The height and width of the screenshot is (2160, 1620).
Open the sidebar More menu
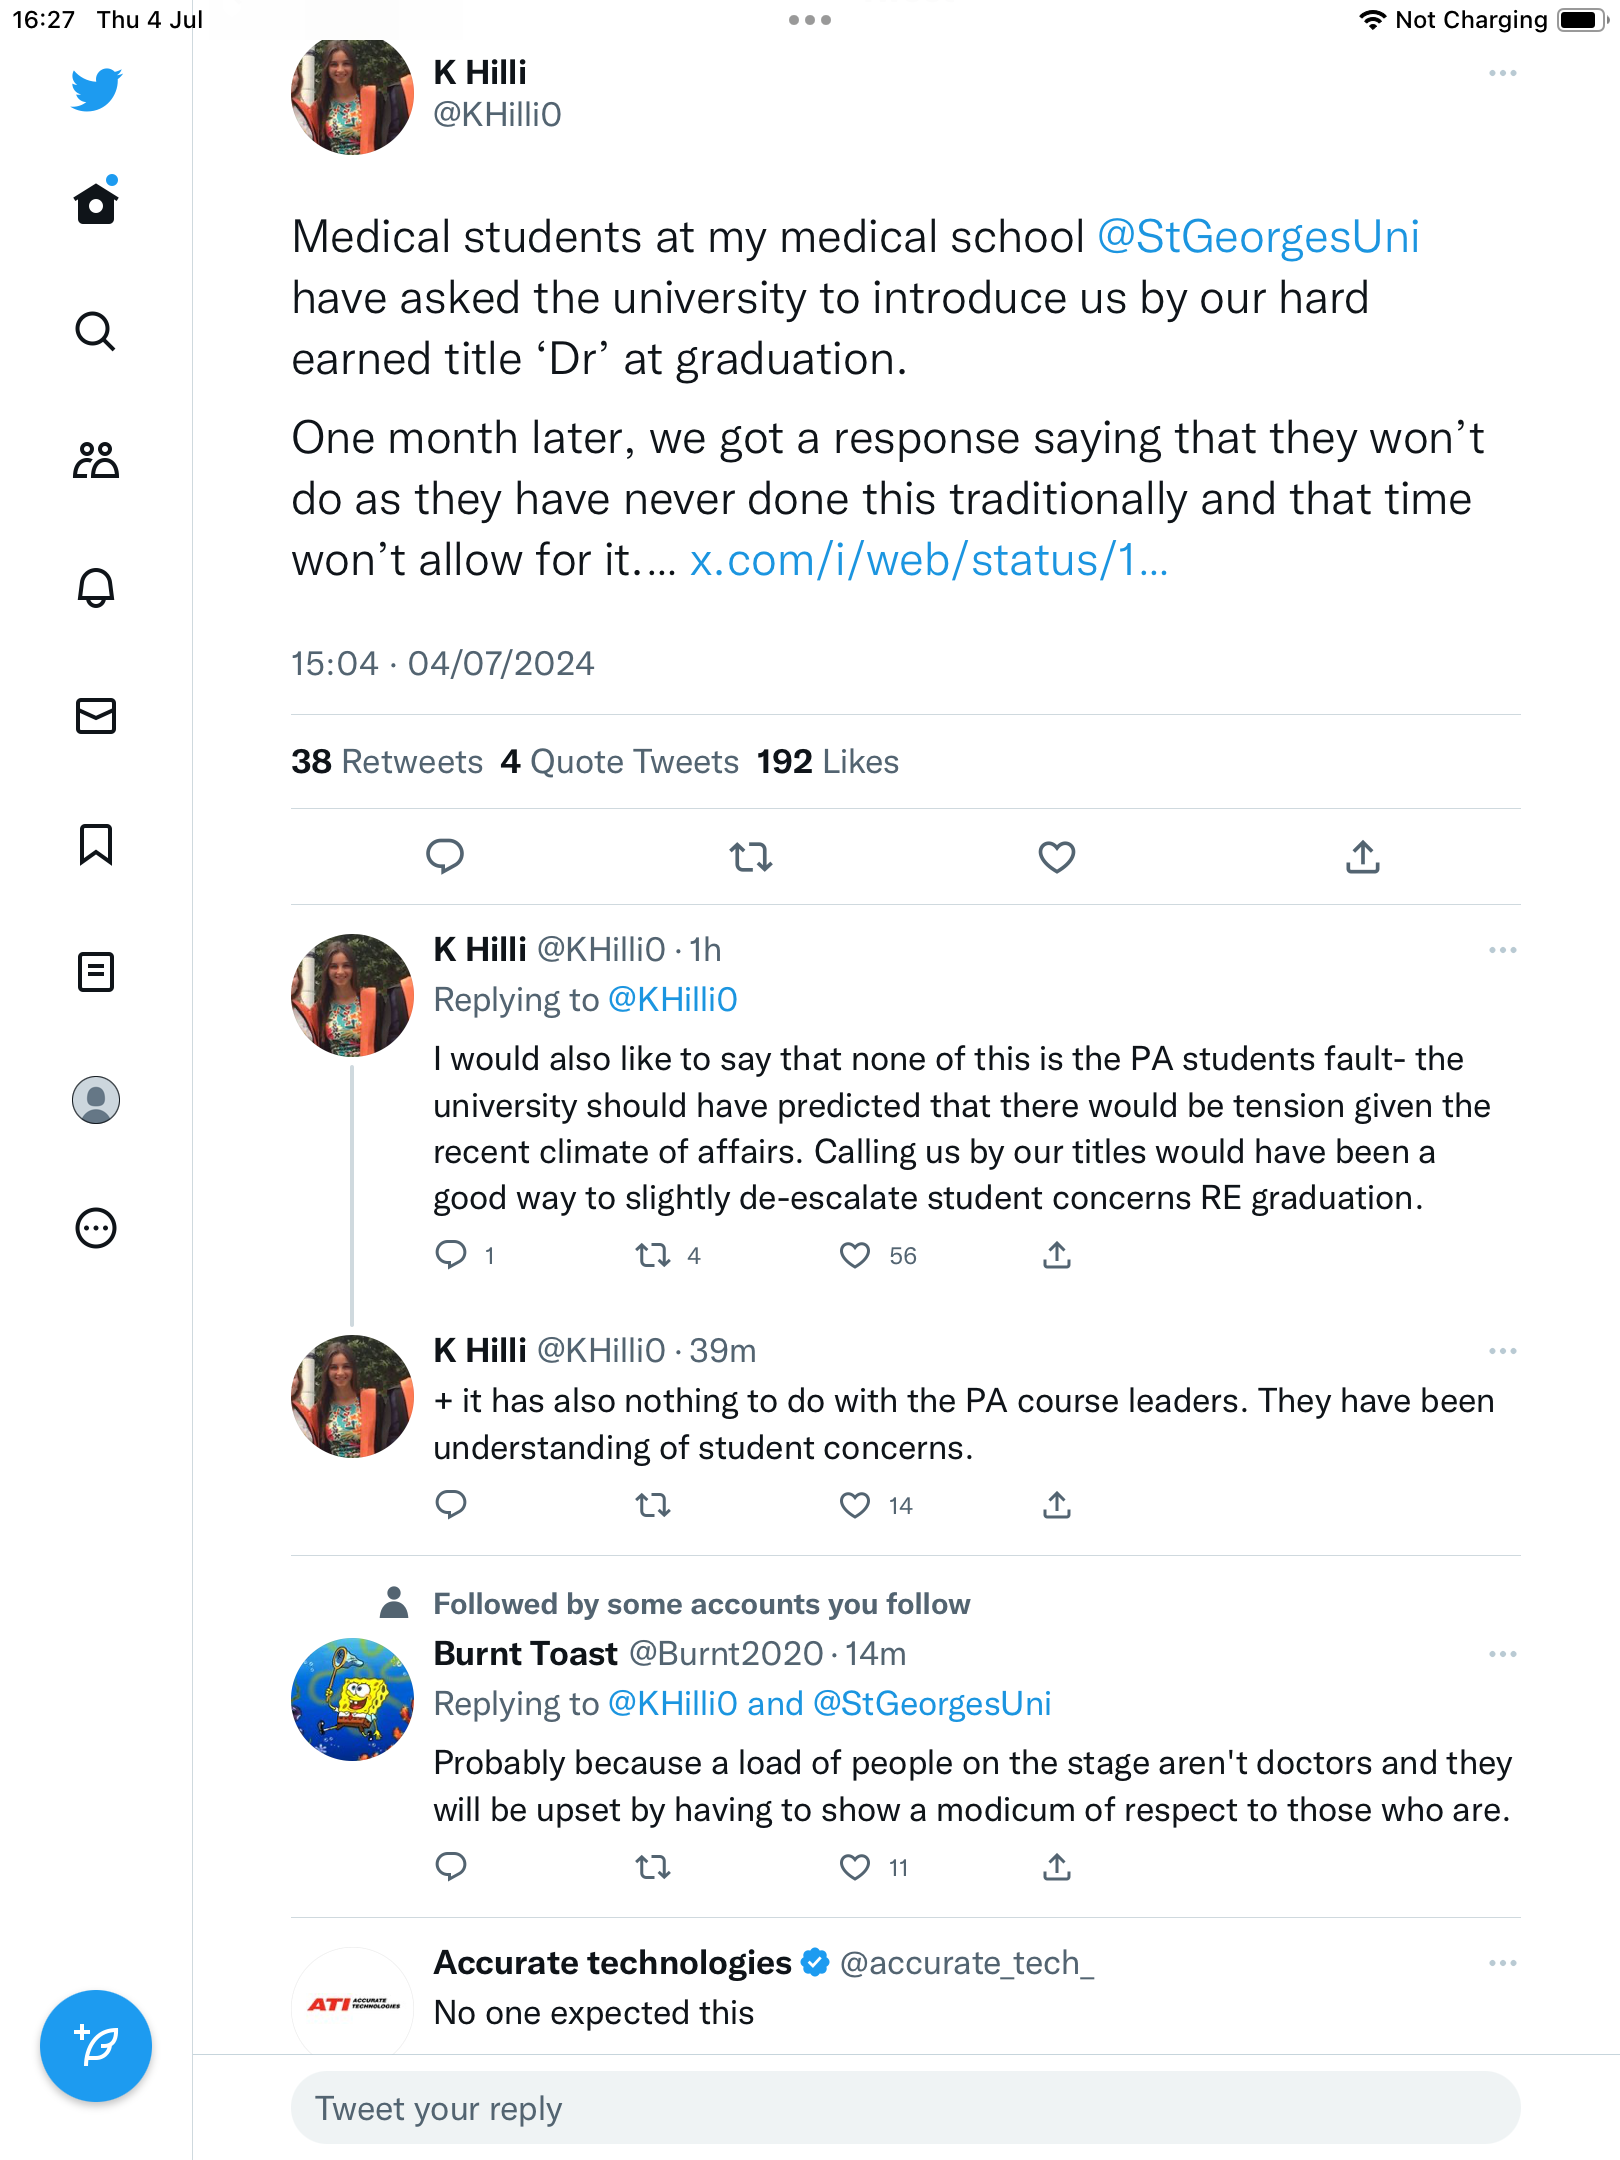pos(96,1228)
